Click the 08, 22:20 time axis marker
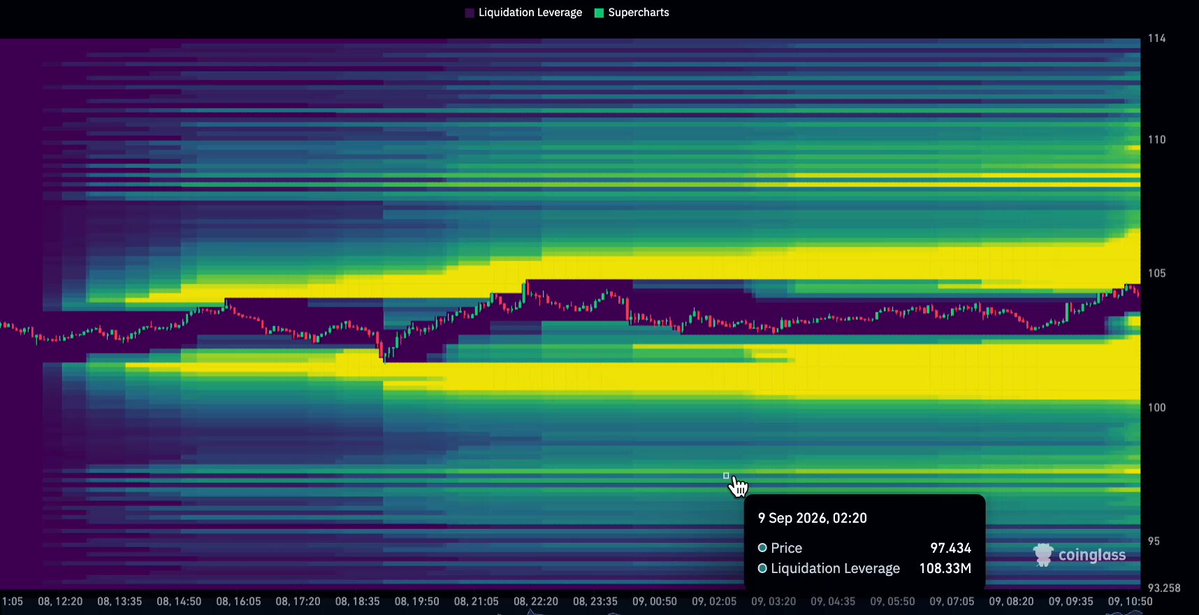Image resolution: width=1199 pixels, height=615 pixels. tap(536, 602)
